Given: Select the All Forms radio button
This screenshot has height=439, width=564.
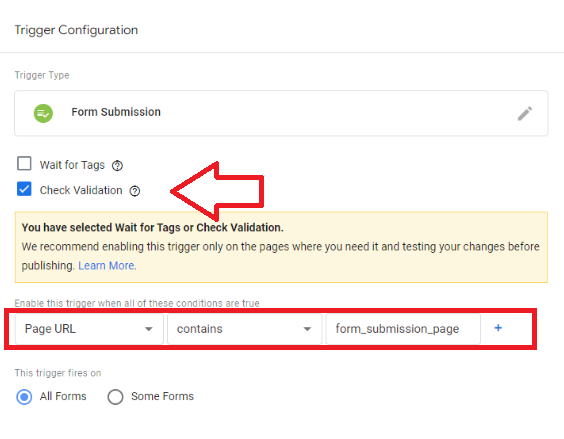Looking at the screenshot, I should click(24, 397).
